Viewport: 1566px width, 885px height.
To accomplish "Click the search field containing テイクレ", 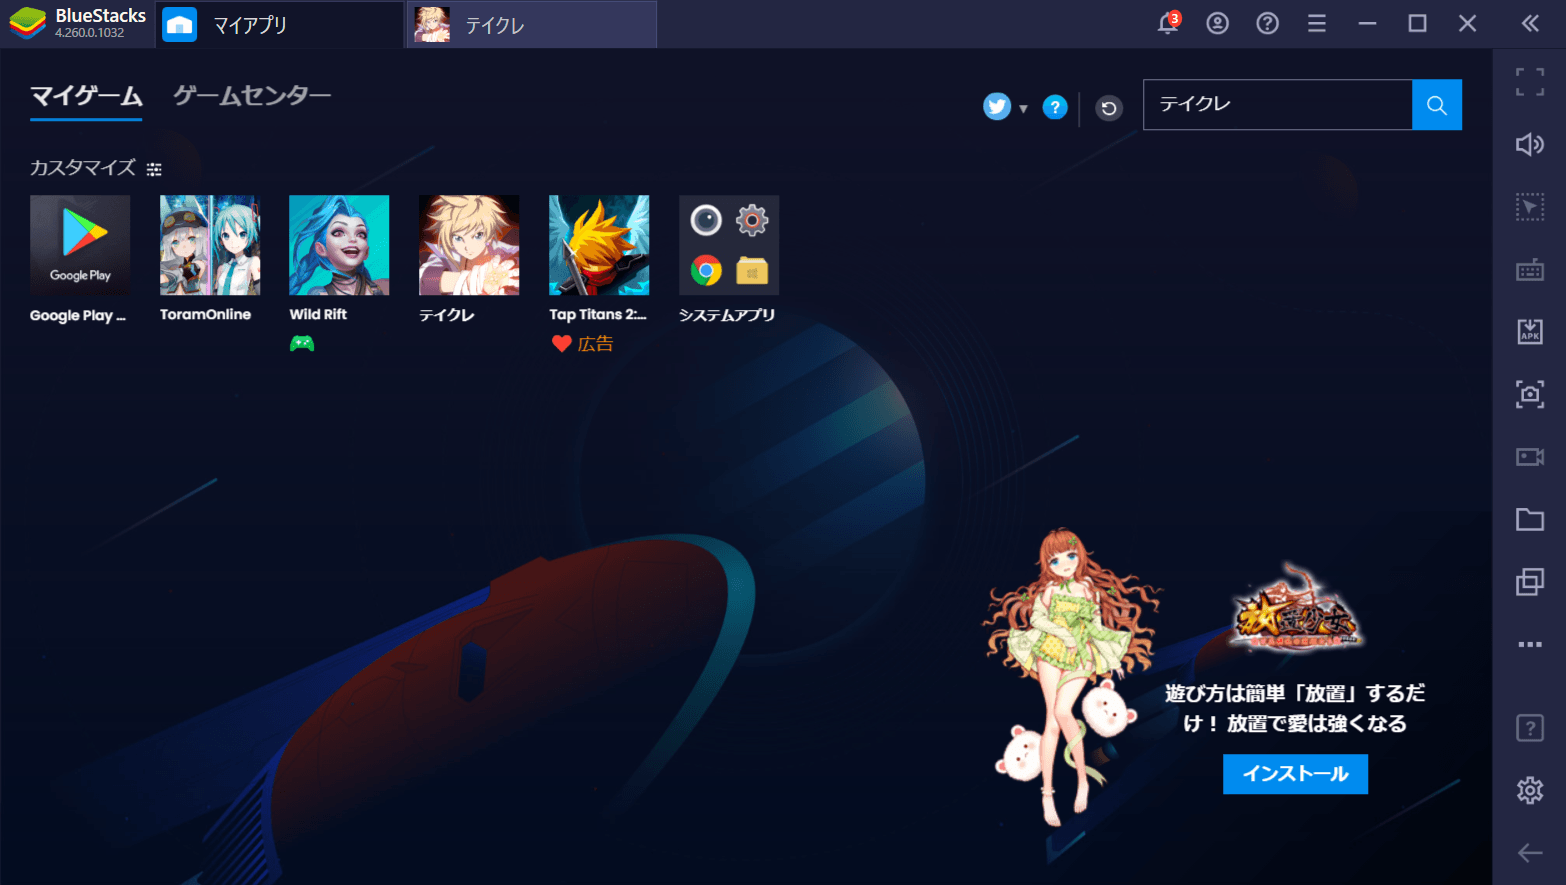I will [x=1278, y=105].
